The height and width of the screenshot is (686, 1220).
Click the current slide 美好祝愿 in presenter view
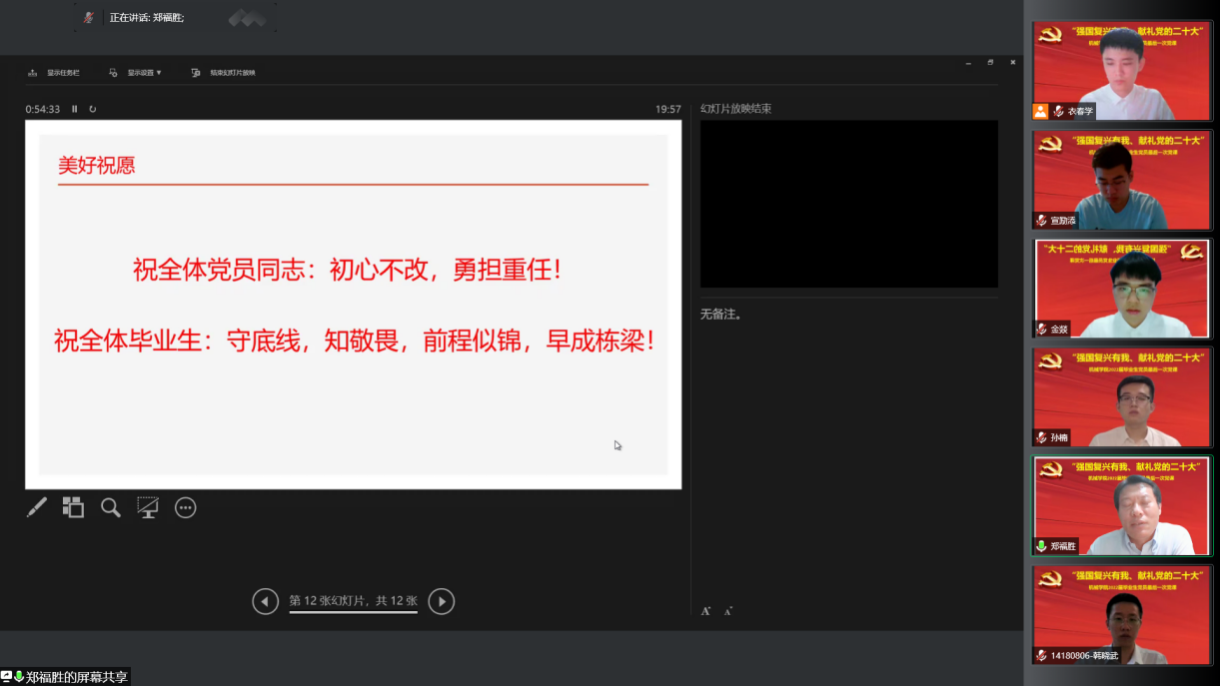tap(353, 304)
